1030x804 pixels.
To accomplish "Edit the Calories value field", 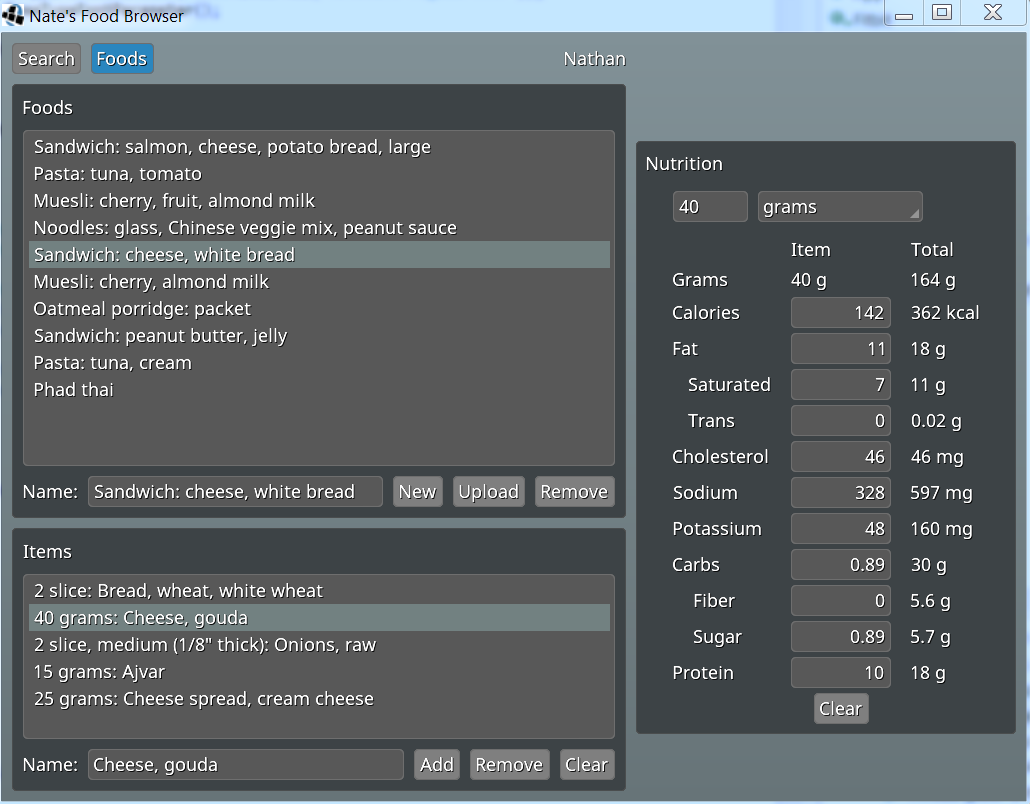I will click(x=840, y=313).
